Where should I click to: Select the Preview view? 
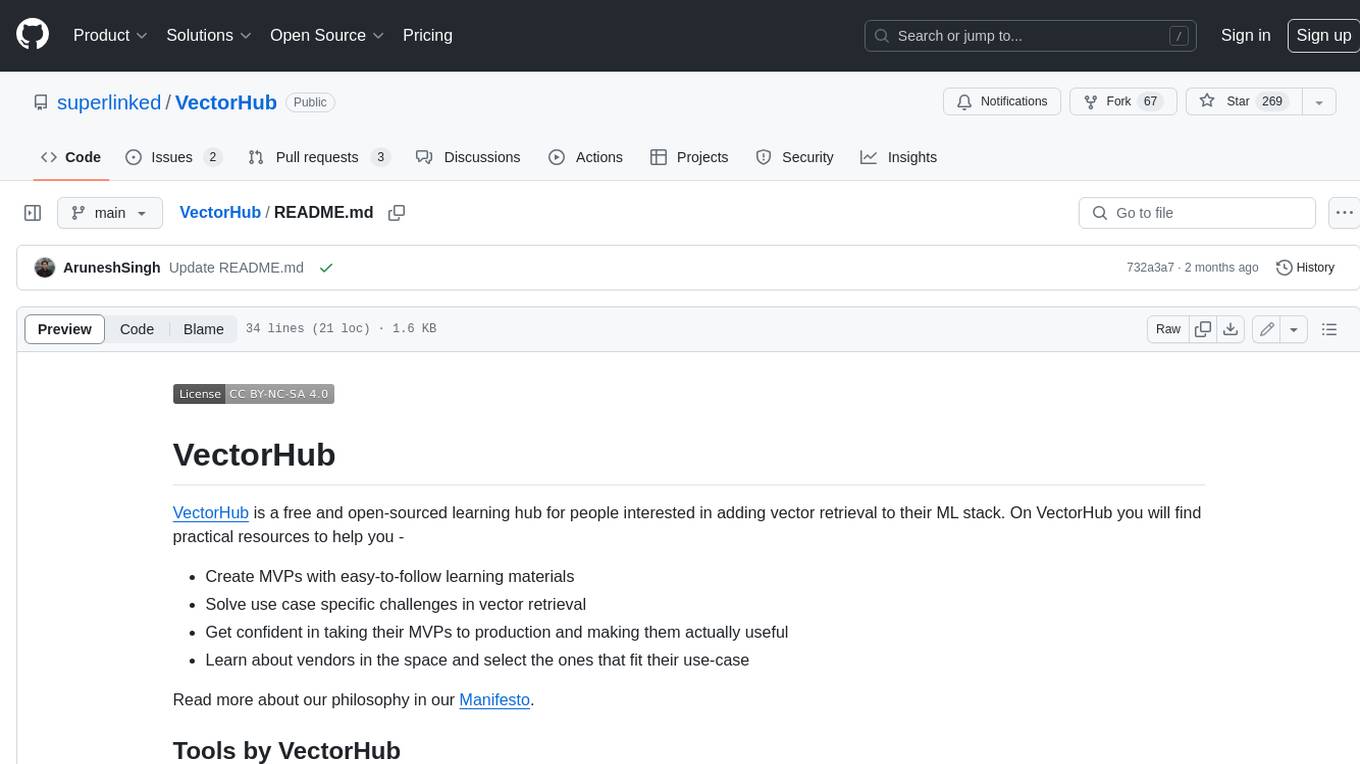65,329
